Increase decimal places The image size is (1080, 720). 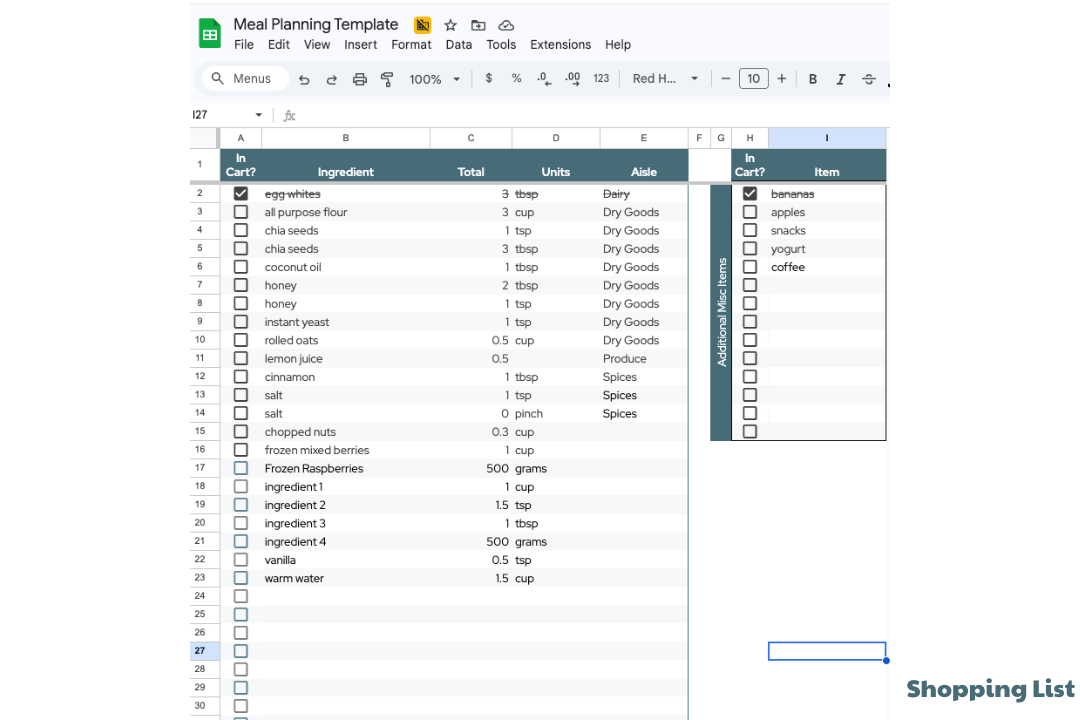[572, 79]
